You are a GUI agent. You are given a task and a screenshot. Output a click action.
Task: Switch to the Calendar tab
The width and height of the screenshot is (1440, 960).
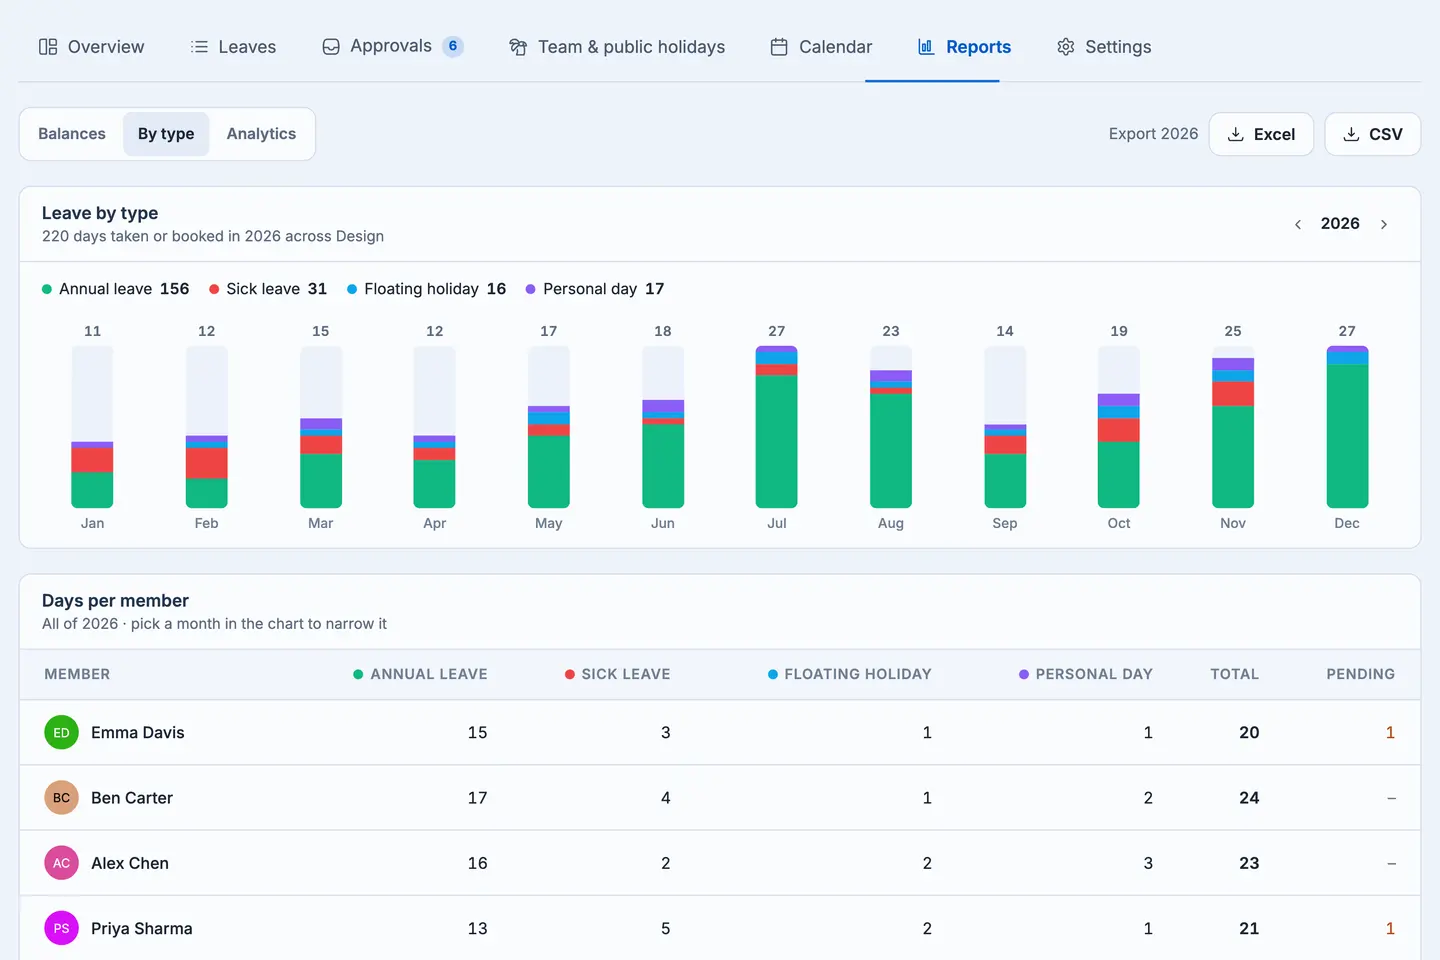[821, 47]
